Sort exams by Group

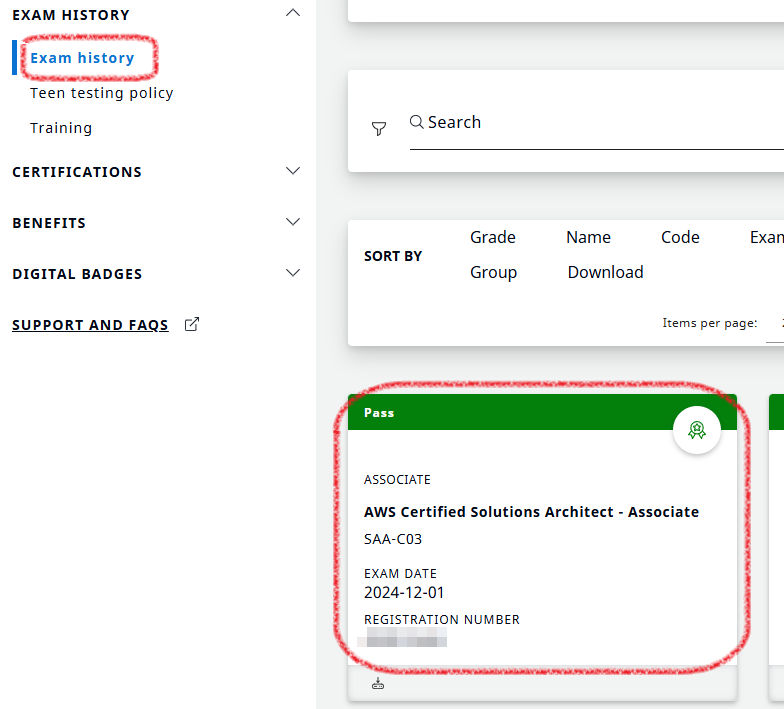494,272
